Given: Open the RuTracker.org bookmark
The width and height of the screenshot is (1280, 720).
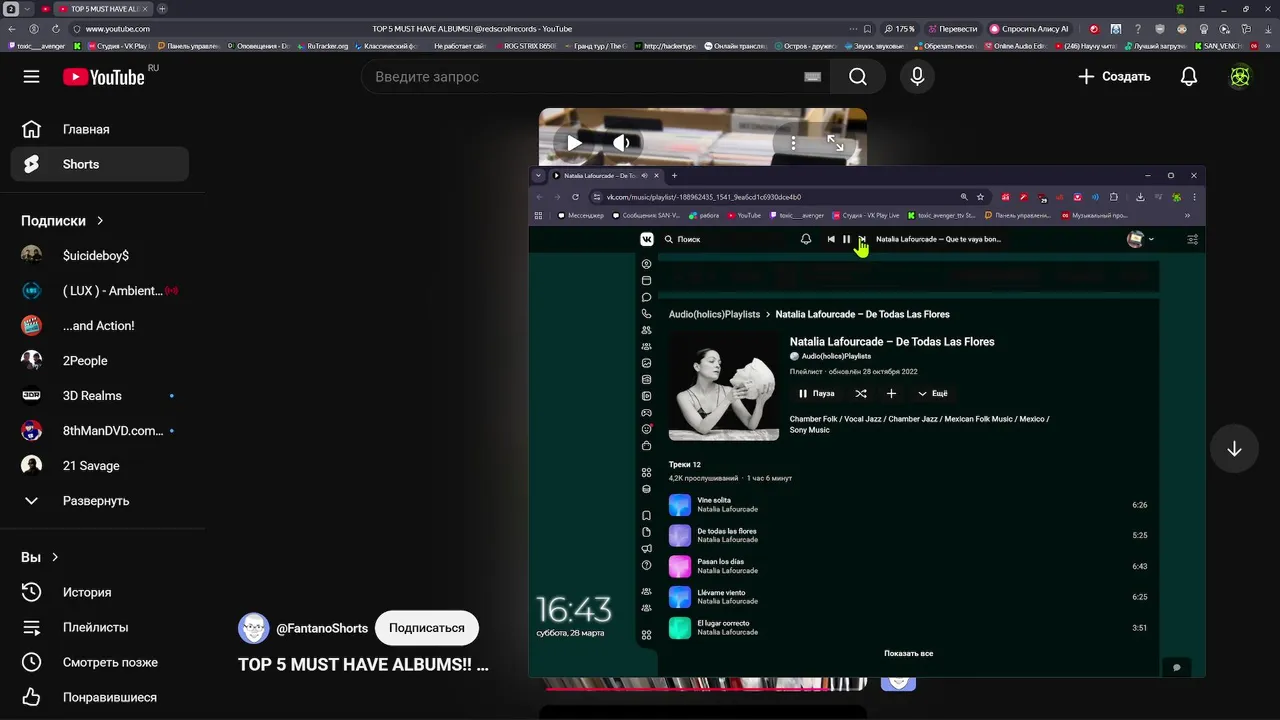Looking at the screenshot, I should (x=322, y=46).
